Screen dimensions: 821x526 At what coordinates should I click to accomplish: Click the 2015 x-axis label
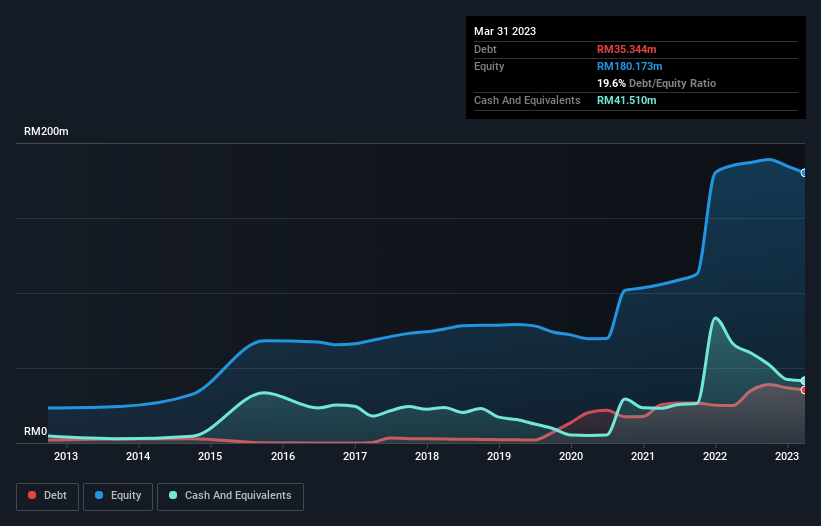tap(210, 456)
